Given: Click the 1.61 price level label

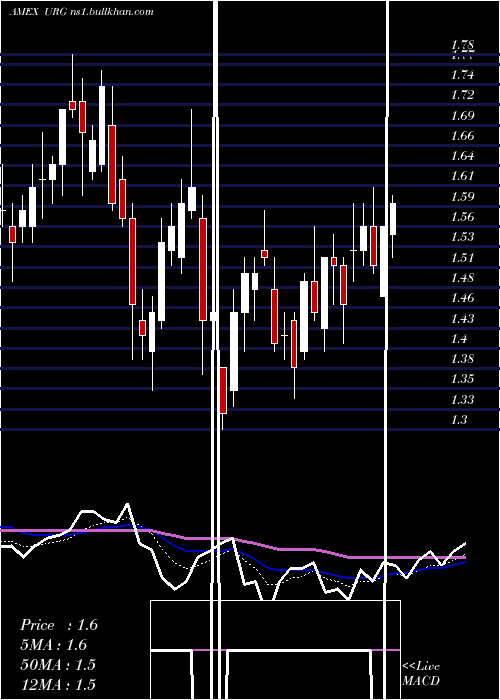Looking at the screenshot, I should click(x=462, y=176).
